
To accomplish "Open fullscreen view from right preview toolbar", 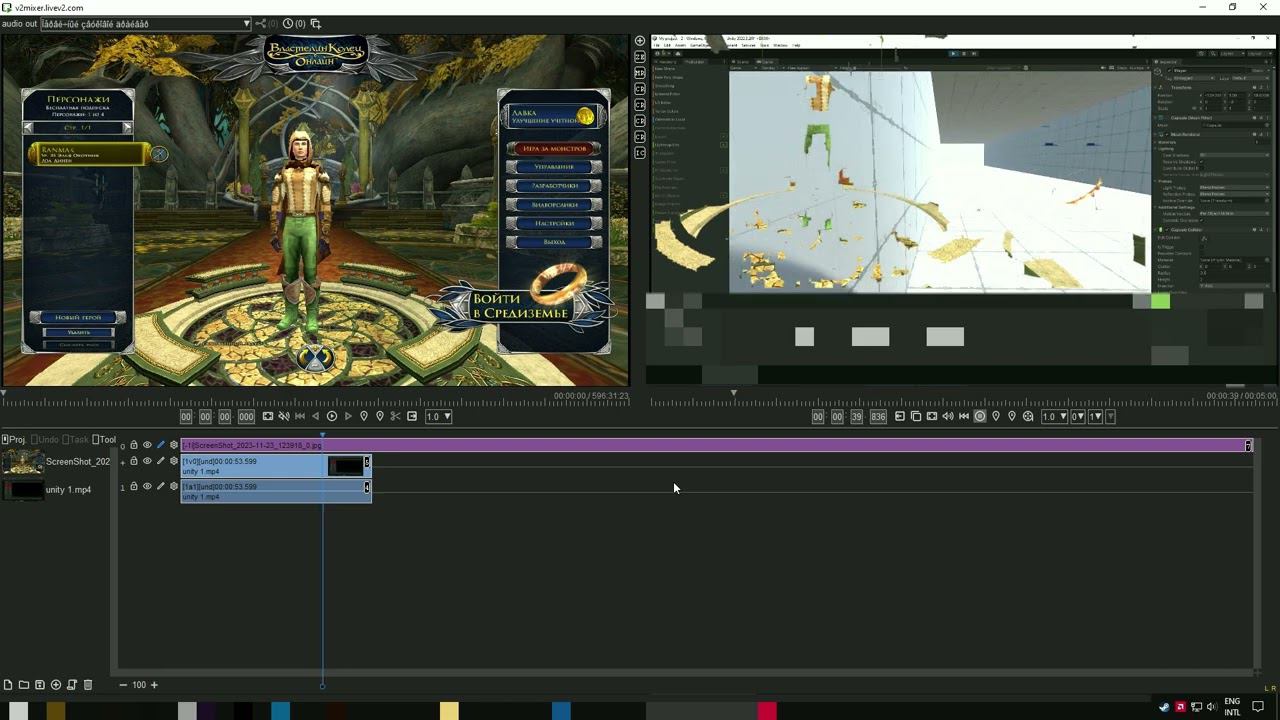I will pos(932,416).
